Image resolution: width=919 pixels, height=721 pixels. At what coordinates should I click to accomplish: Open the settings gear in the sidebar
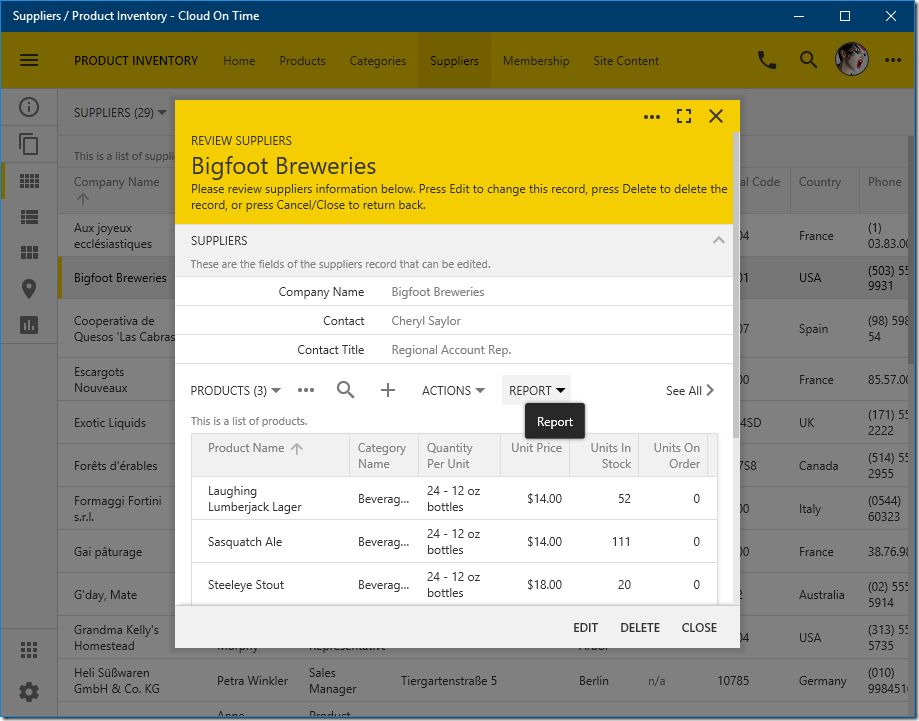[29, 692]
